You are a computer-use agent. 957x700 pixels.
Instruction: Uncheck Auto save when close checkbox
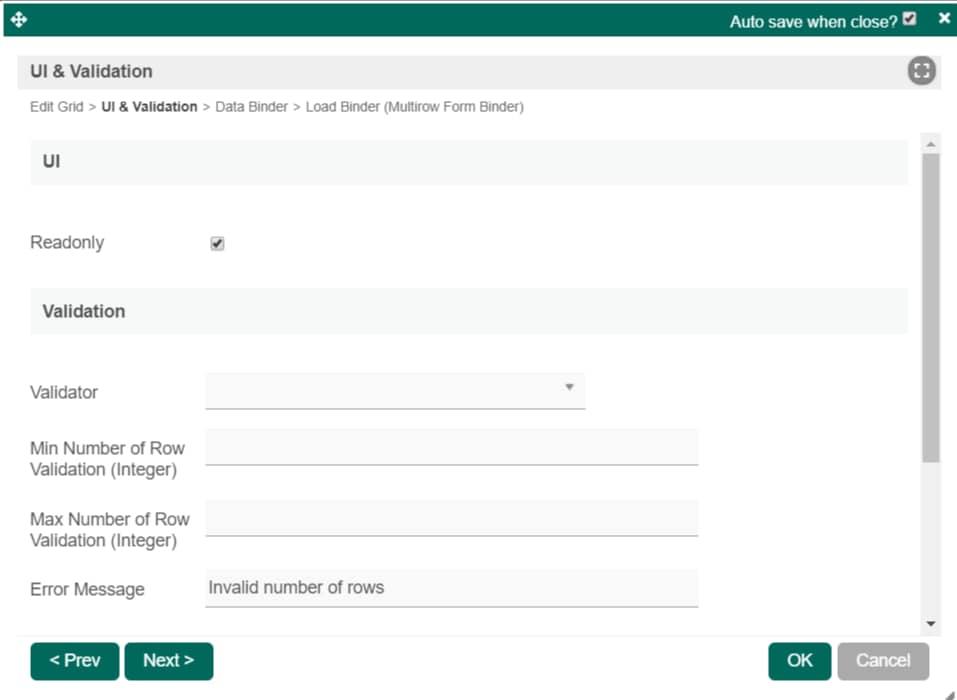click(909, 19)
